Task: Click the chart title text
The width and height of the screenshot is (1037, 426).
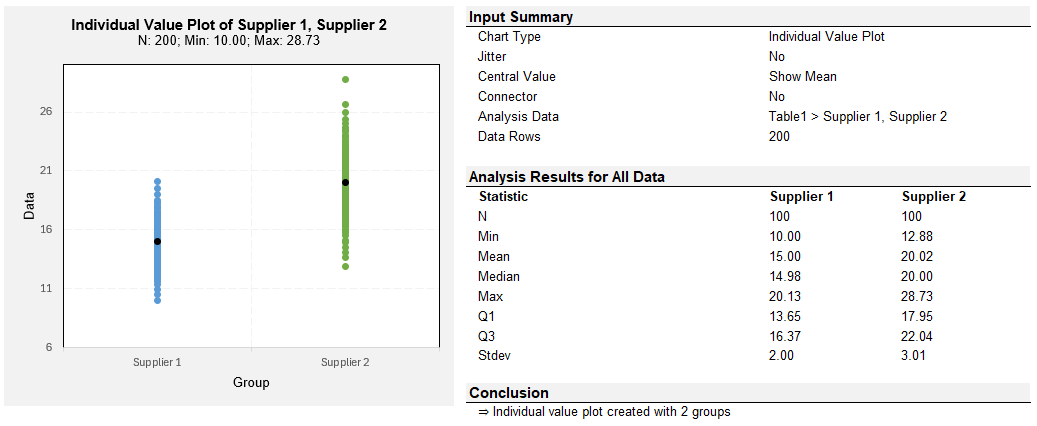Action: [229, 25]
